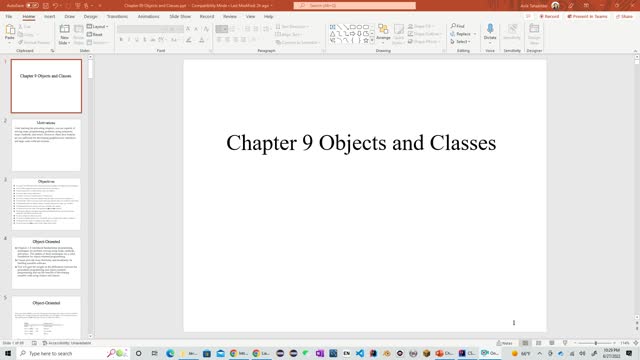Open Visual Studio Code from taskbar
Image resolution: width=640 pixels, height=360 pixels.
[x=360, y=353]
